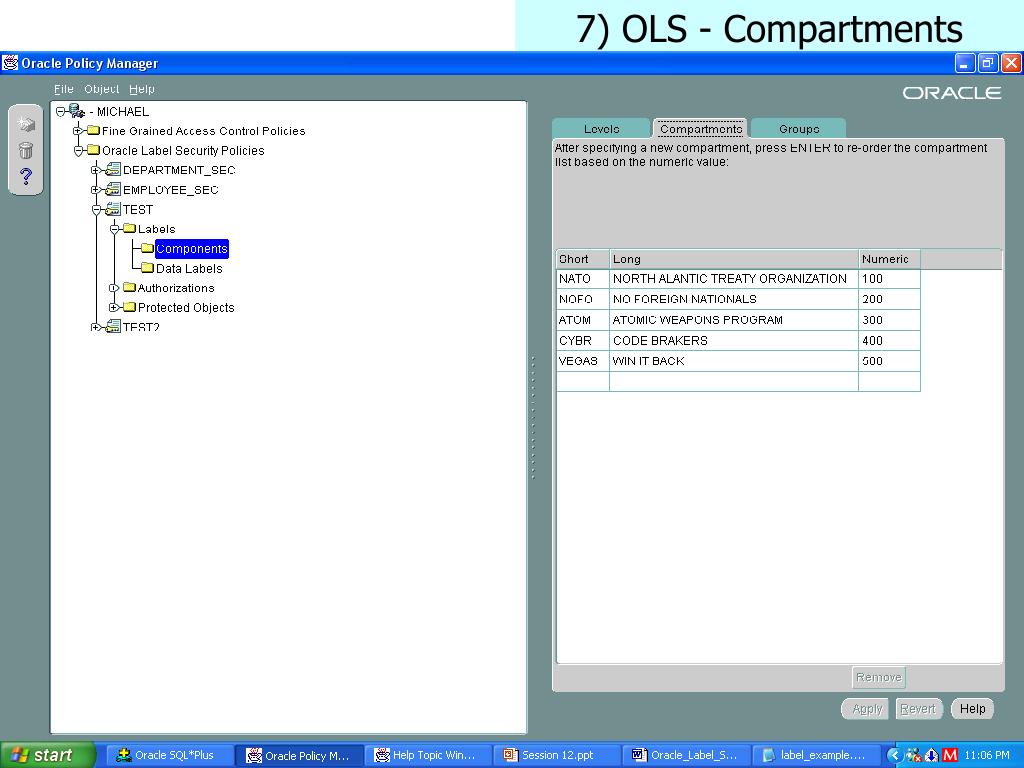Expand the EMPLOYEE_SEC policy node
Image resolution: width=1024 pixels, height=768 pixels.
pyautogui.click(x=96, y=190)
